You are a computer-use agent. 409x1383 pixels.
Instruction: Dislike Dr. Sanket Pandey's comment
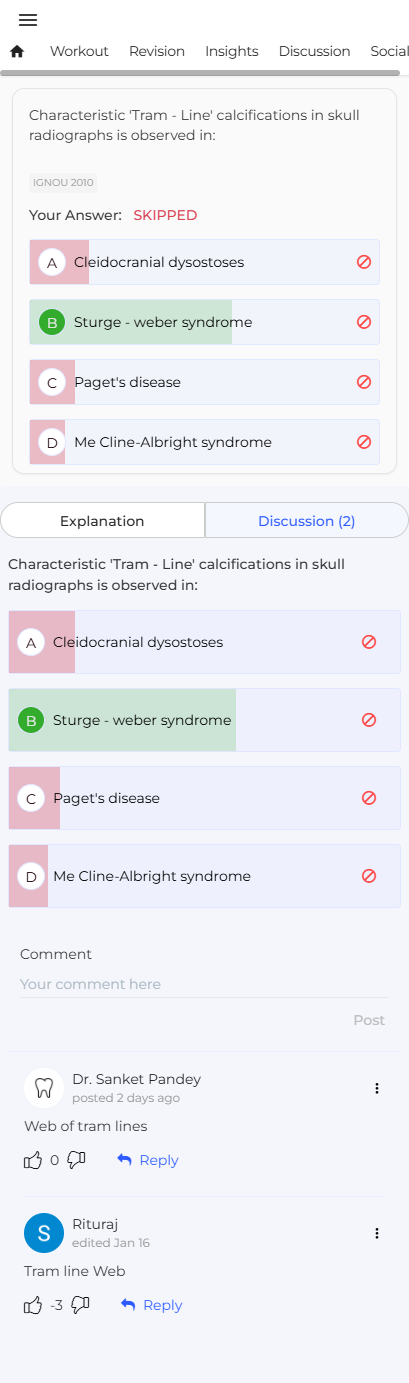click(x=76, y=1160)
